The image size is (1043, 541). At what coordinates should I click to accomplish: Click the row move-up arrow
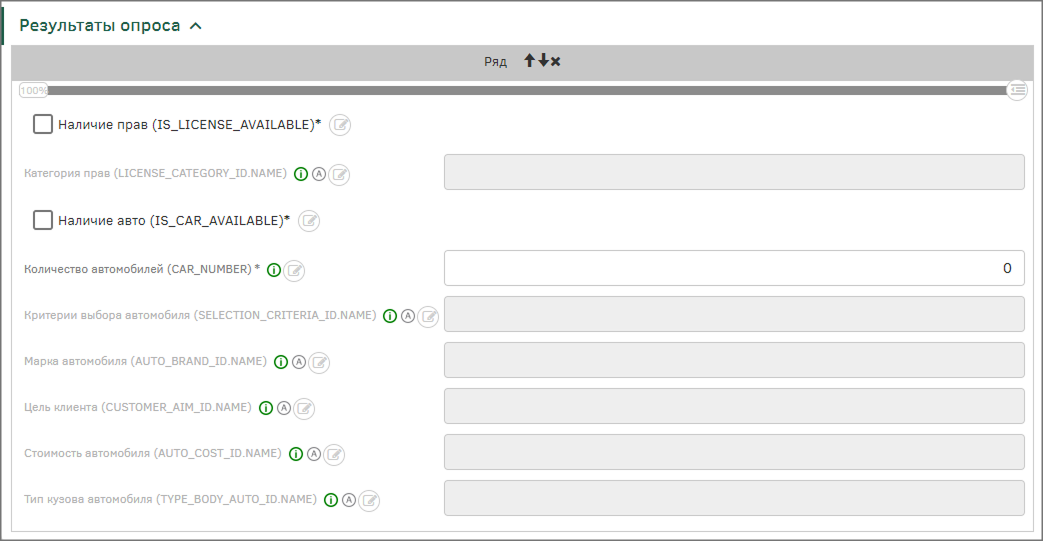point(530,62)
